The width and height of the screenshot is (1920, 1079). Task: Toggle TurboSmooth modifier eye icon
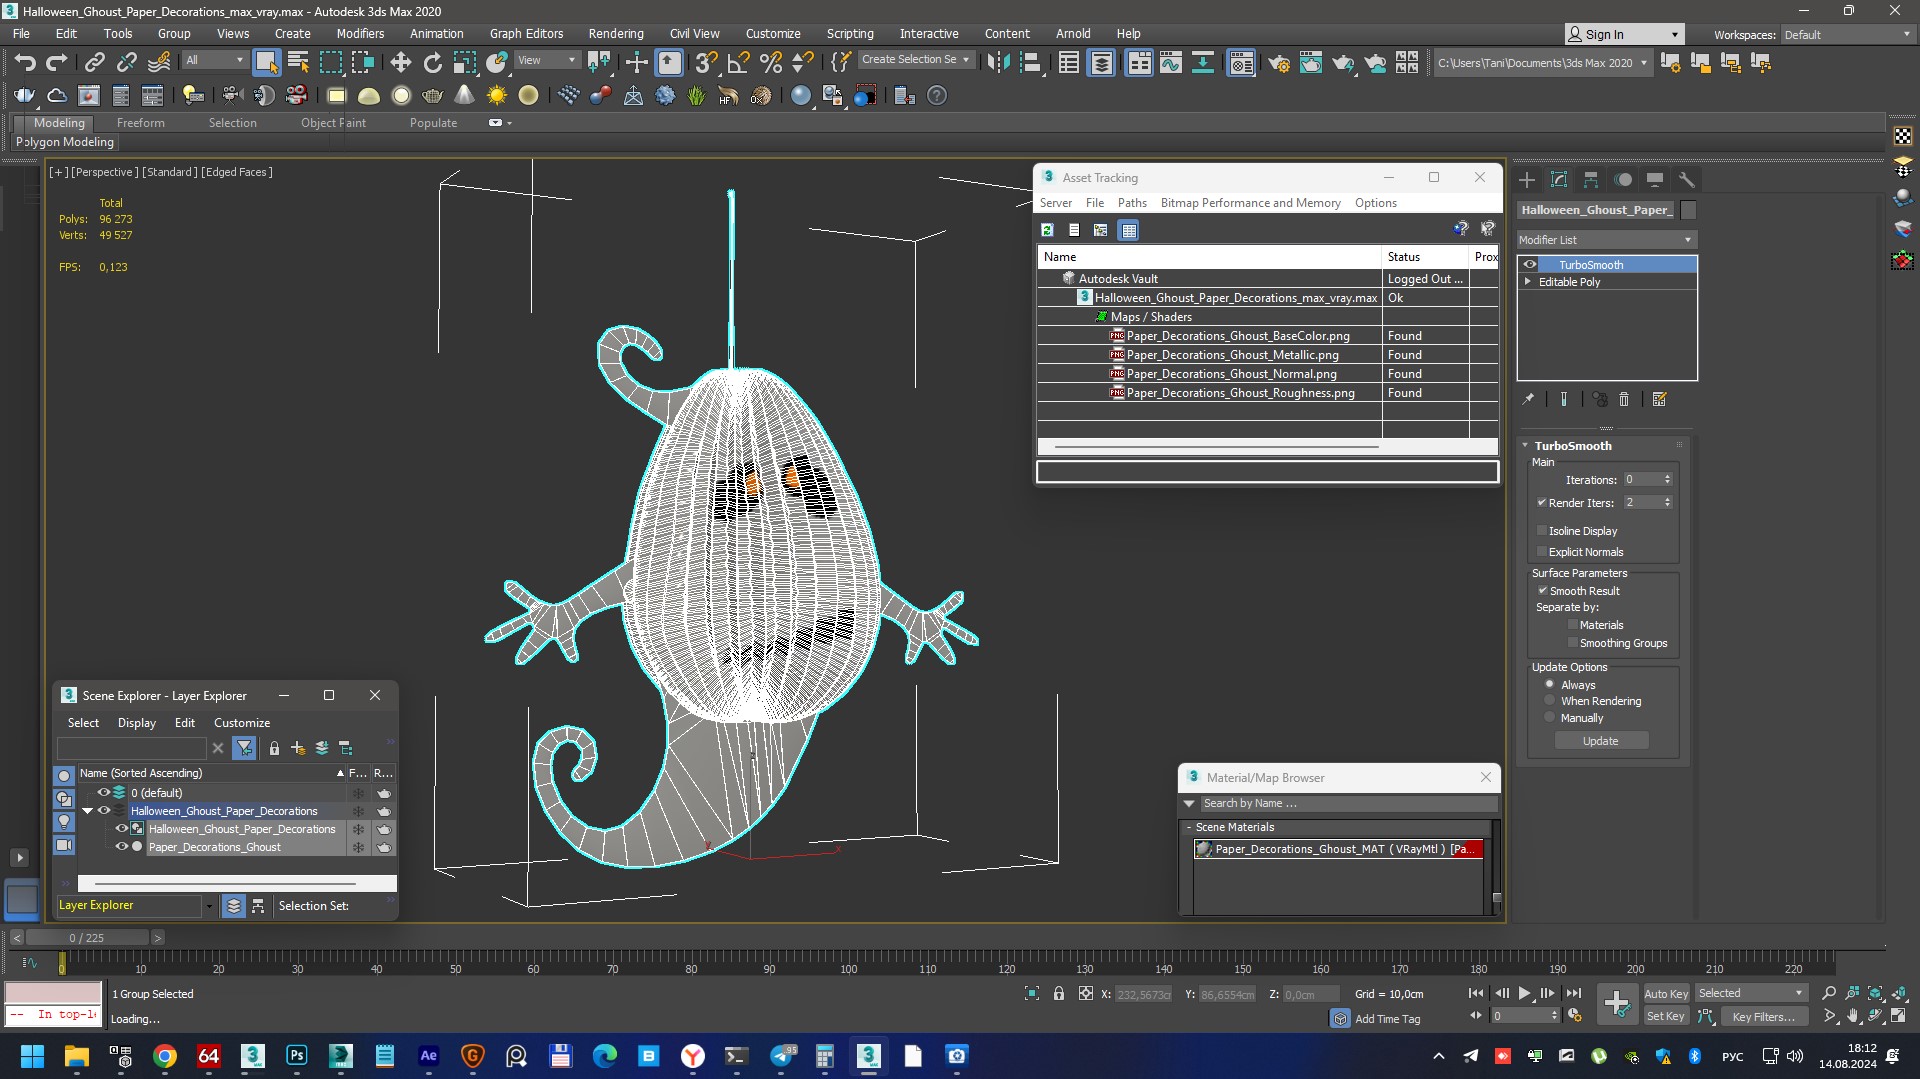[1530, 265]
